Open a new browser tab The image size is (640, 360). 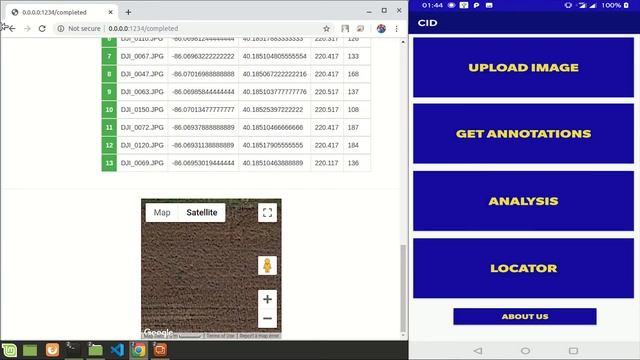[x=128, y=12]
